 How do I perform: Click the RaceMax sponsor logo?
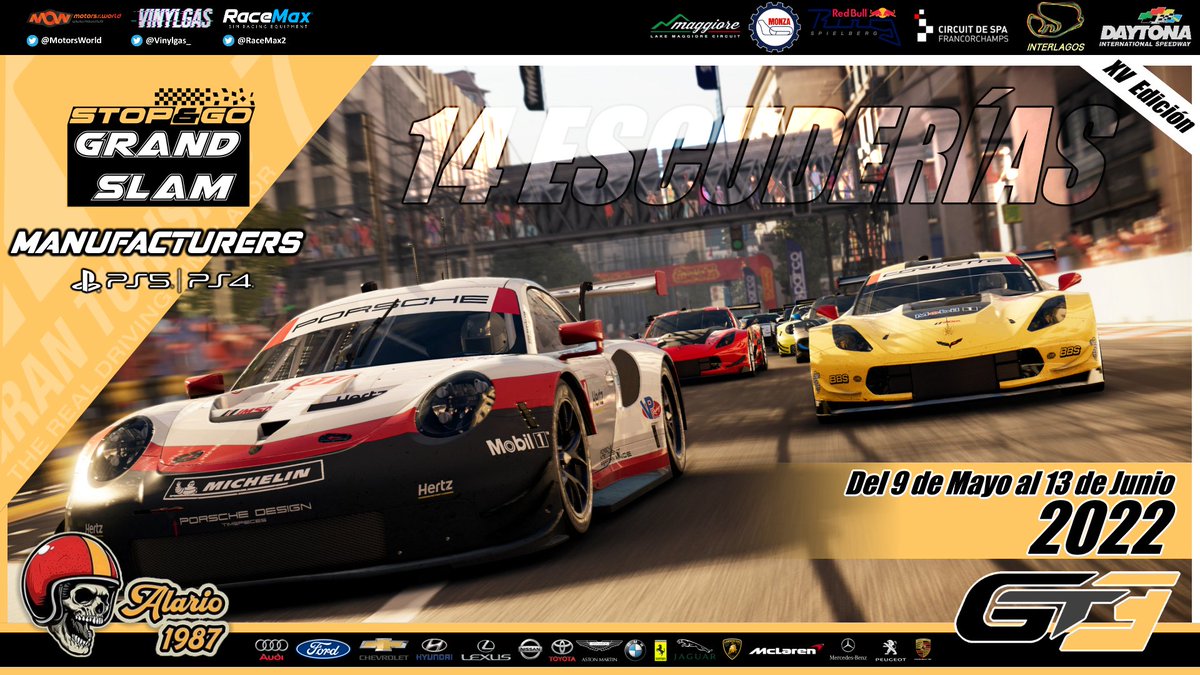click(266, 18)
